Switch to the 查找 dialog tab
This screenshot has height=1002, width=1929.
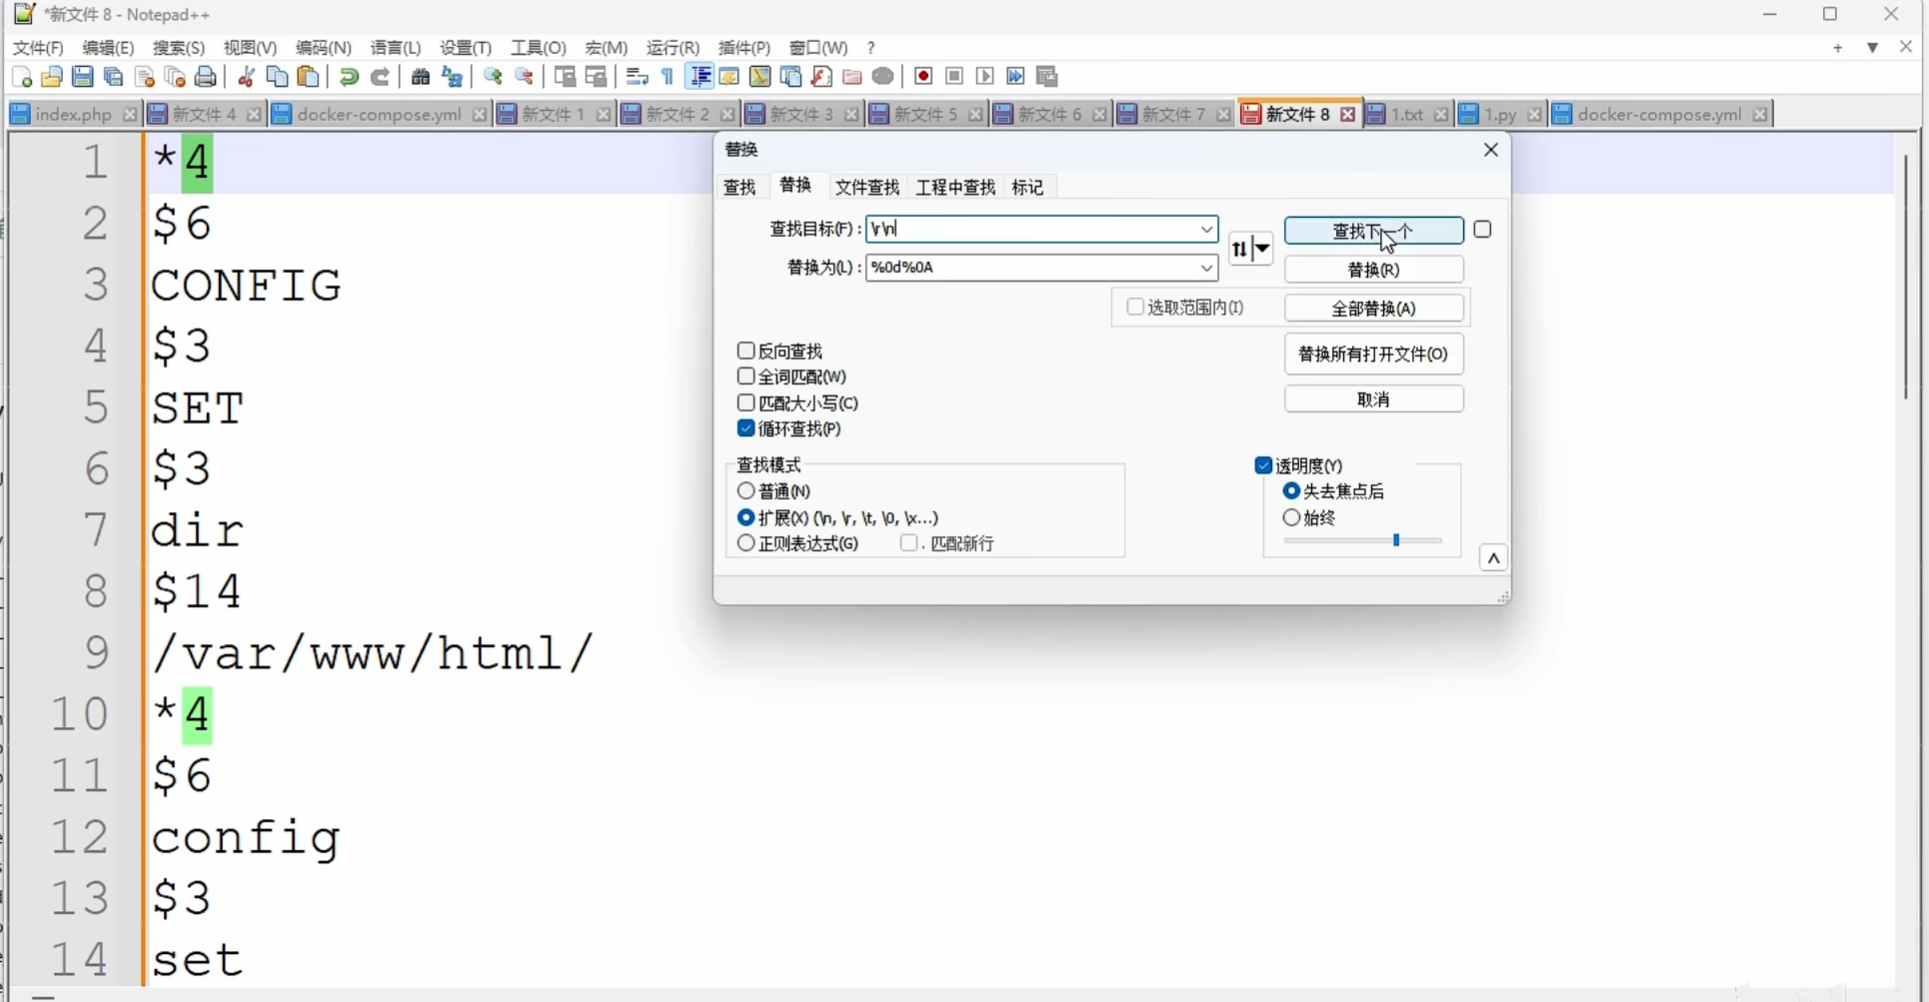coord(740,187)
